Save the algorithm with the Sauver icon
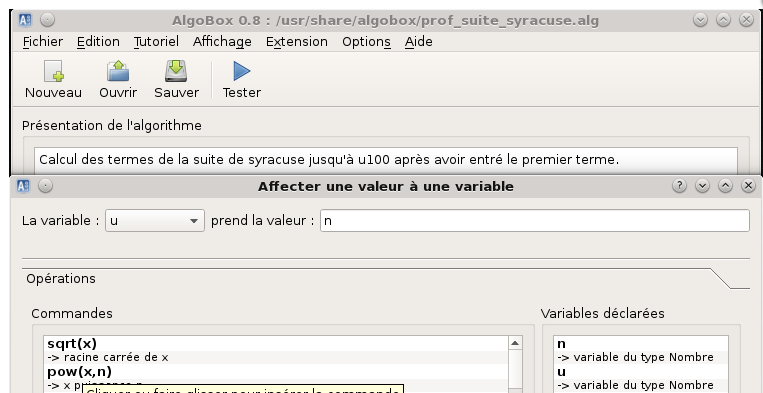Viewport: 763px width, 393px height. (x=176, y=71)
